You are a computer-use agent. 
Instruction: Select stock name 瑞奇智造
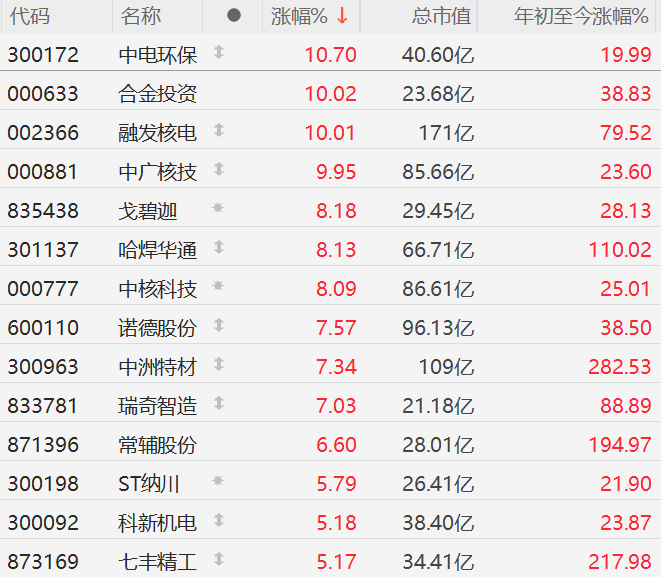(158, 406)
